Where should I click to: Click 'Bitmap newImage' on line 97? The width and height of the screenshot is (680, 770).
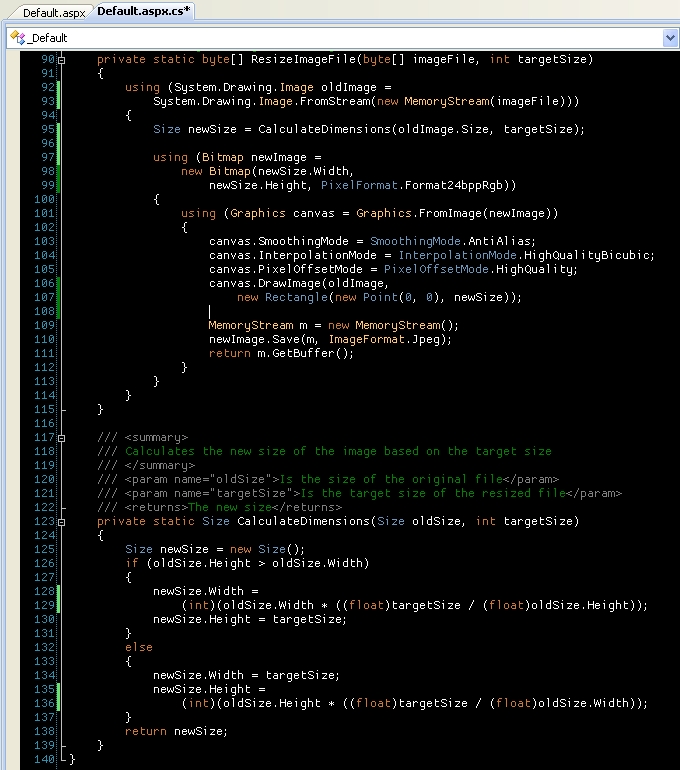tap(254, 157)
